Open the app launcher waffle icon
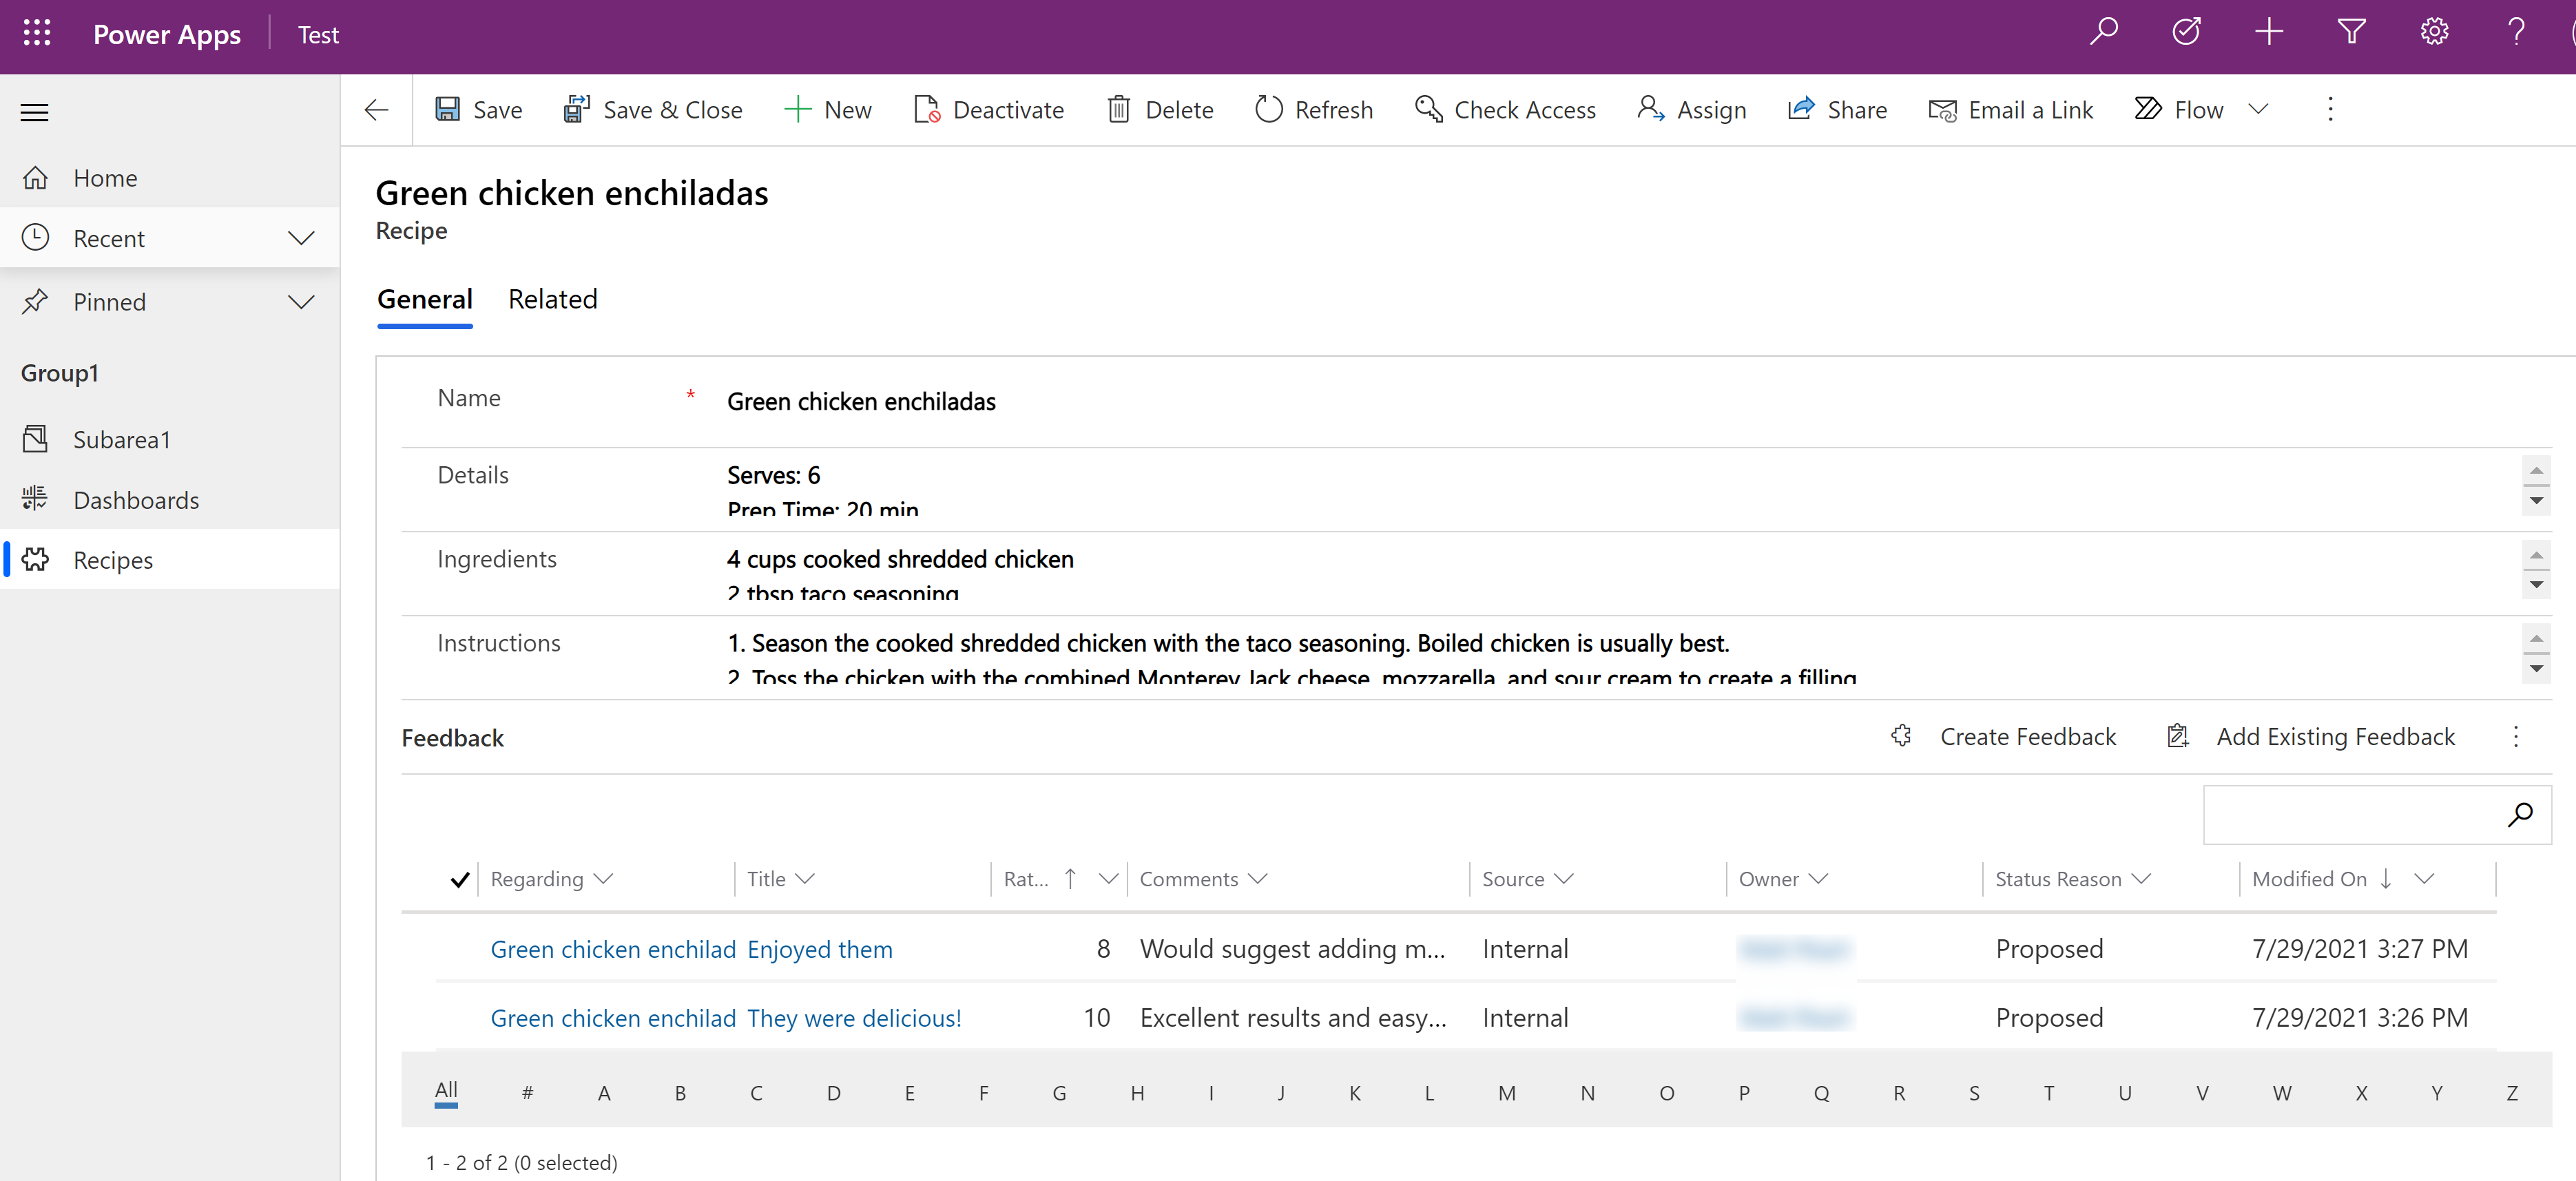The width and height of the screenshot is (2576, 1181). pyautogui.click(x=37, y=34)
